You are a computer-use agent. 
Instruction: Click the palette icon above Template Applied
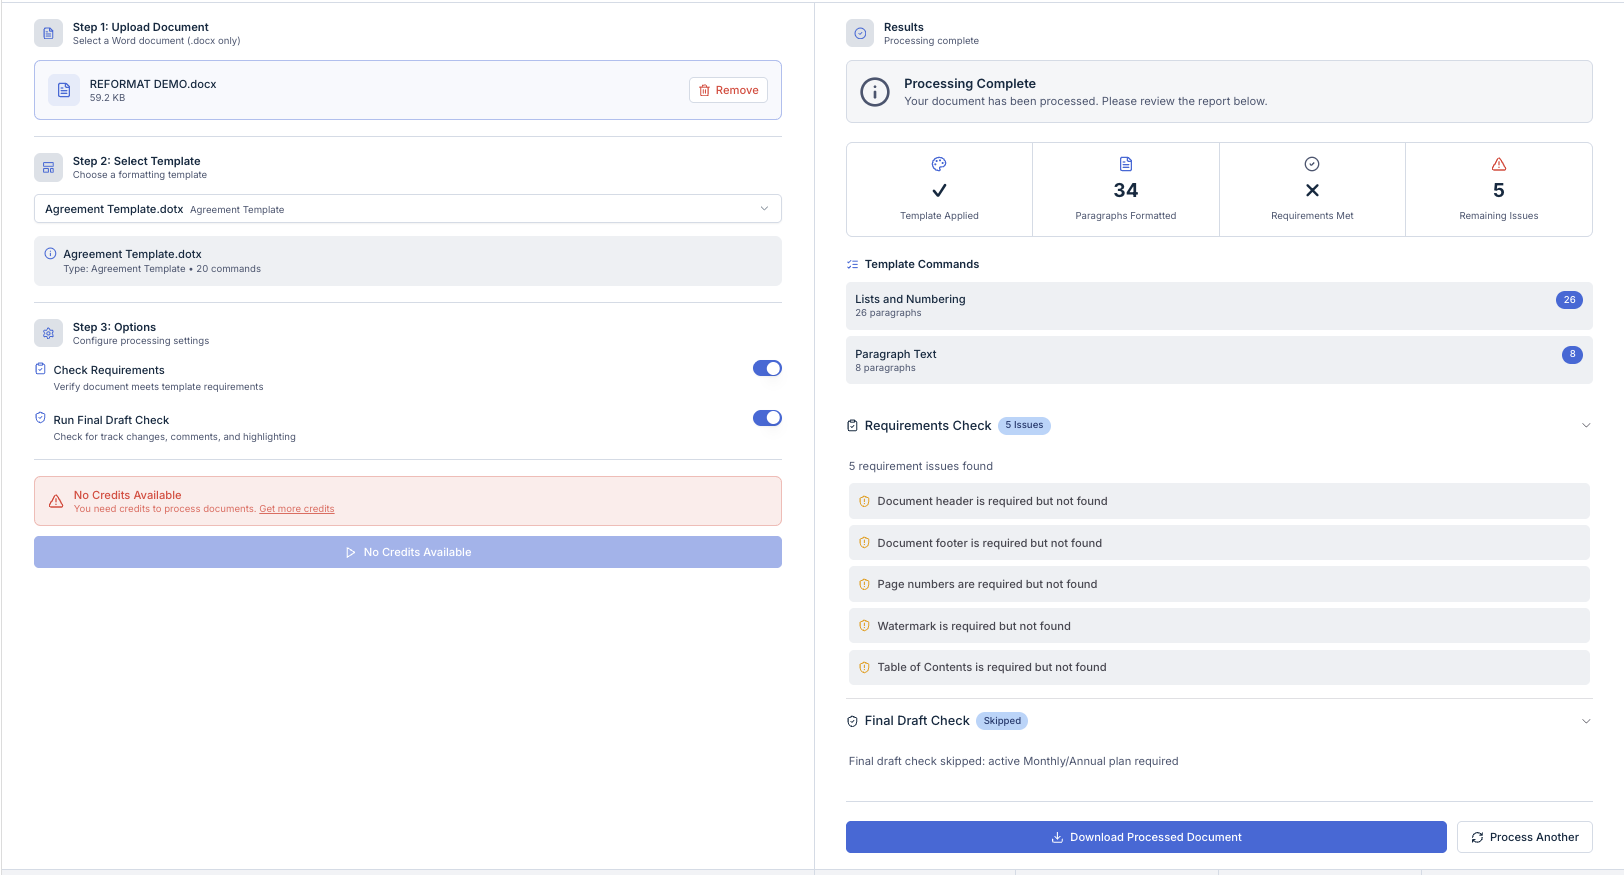(x=939, y=164)
